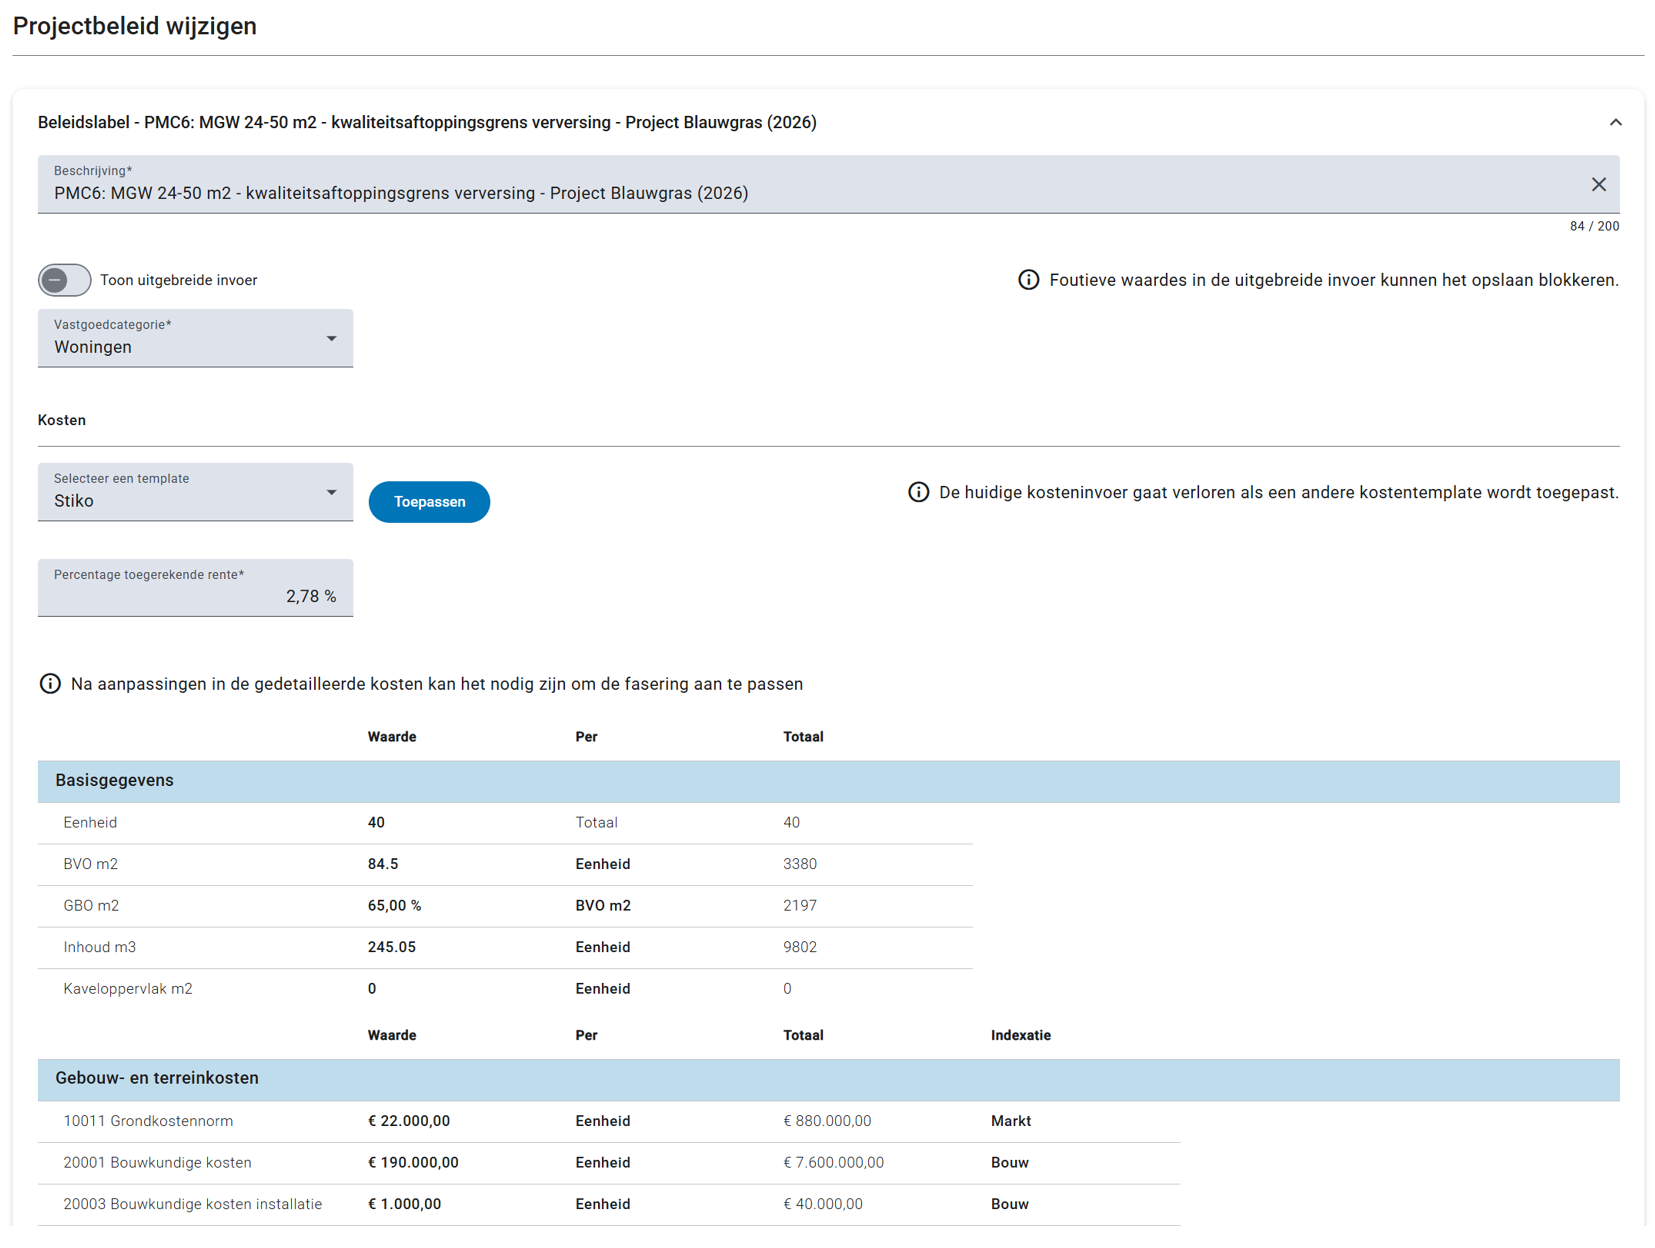The image size is (1655, 1248).
Task: Open the Vastgoedcategorie dropdown
Action: pos(195,339)
